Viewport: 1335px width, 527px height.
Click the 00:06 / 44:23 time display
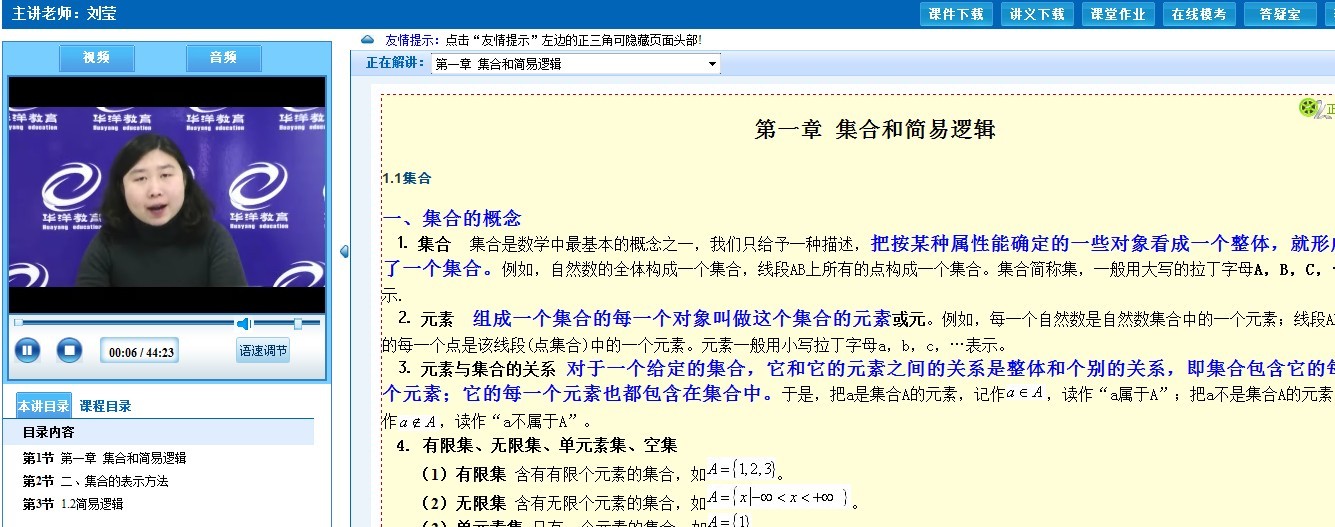coord(141,352)
